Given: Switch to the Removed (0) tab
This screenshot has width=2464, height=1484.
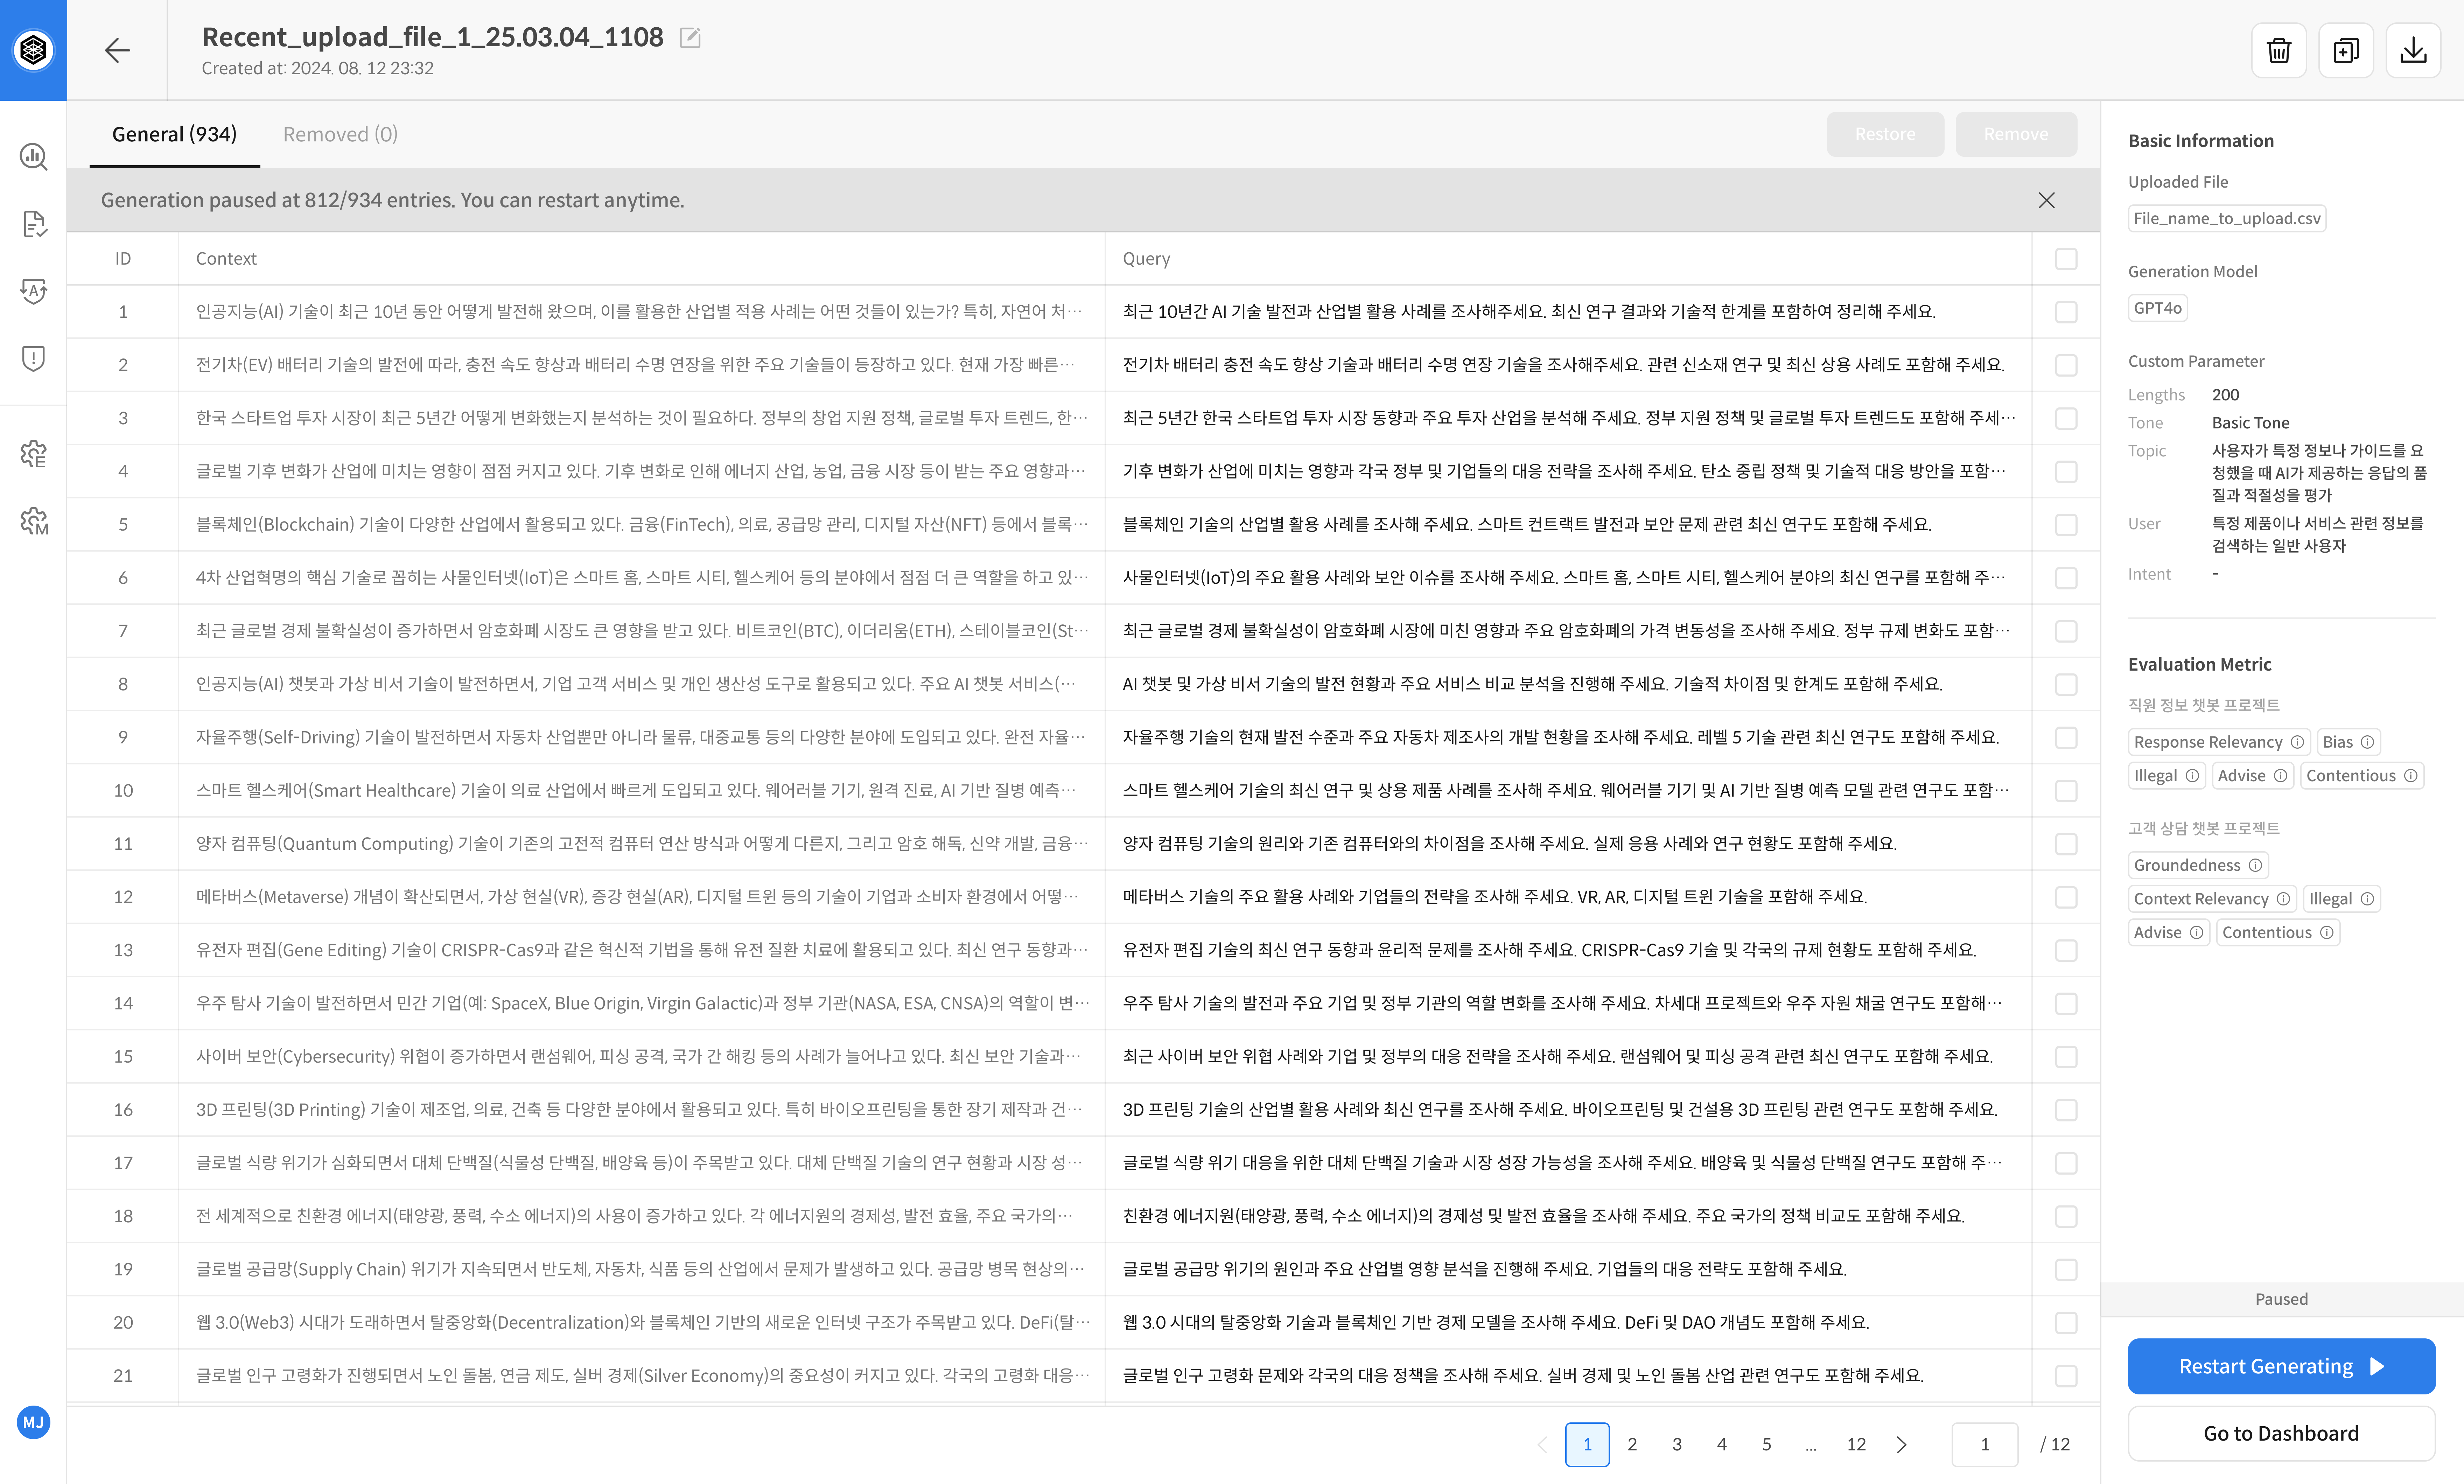Looking at the screenshot, I should (x=340, y=134).
